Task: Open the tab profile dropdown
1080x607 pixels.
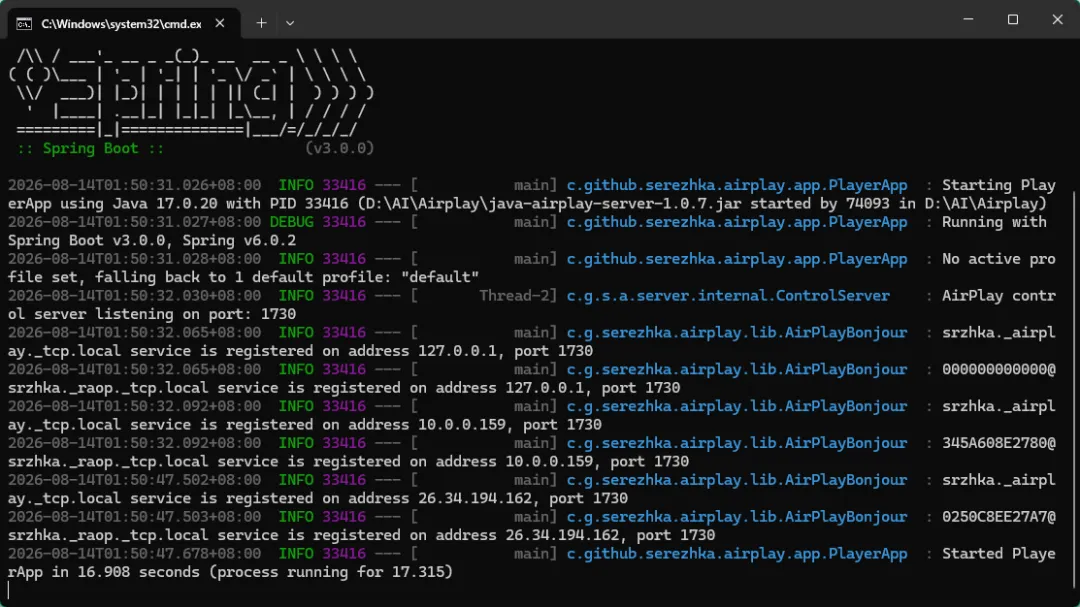Action: (x=290, y=23)
